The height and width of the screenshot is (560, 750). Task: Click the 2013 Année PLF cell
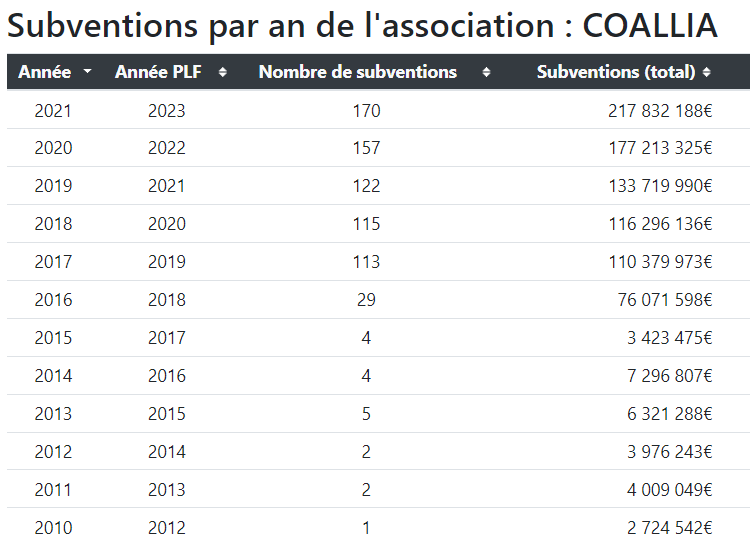point(167,490)
